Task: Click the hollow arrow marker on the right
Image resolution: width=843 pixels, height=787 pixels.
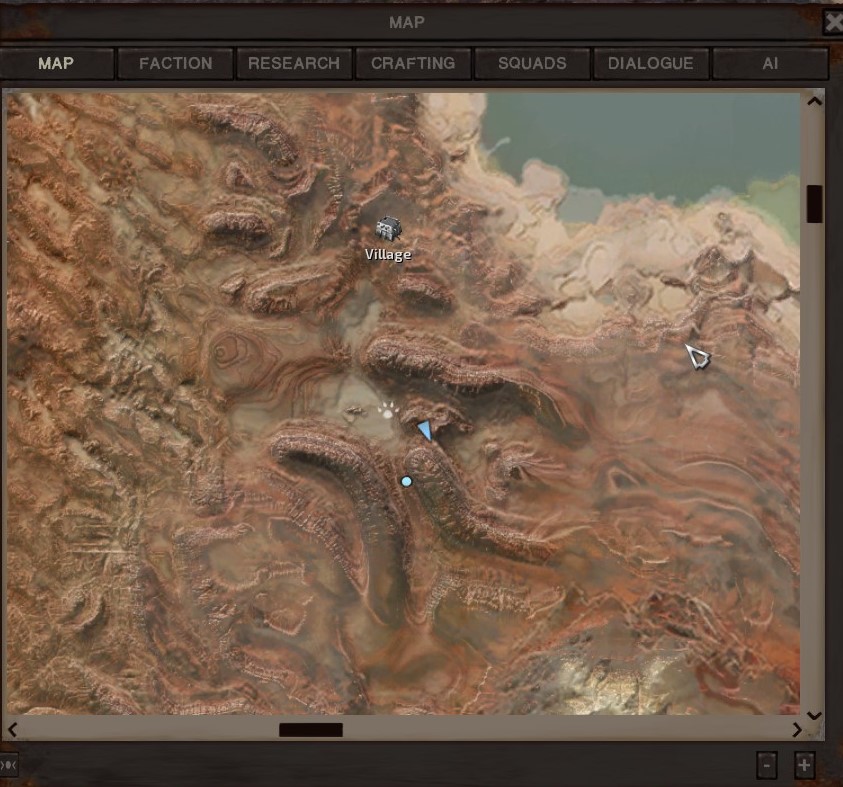Action: (698, 356)
